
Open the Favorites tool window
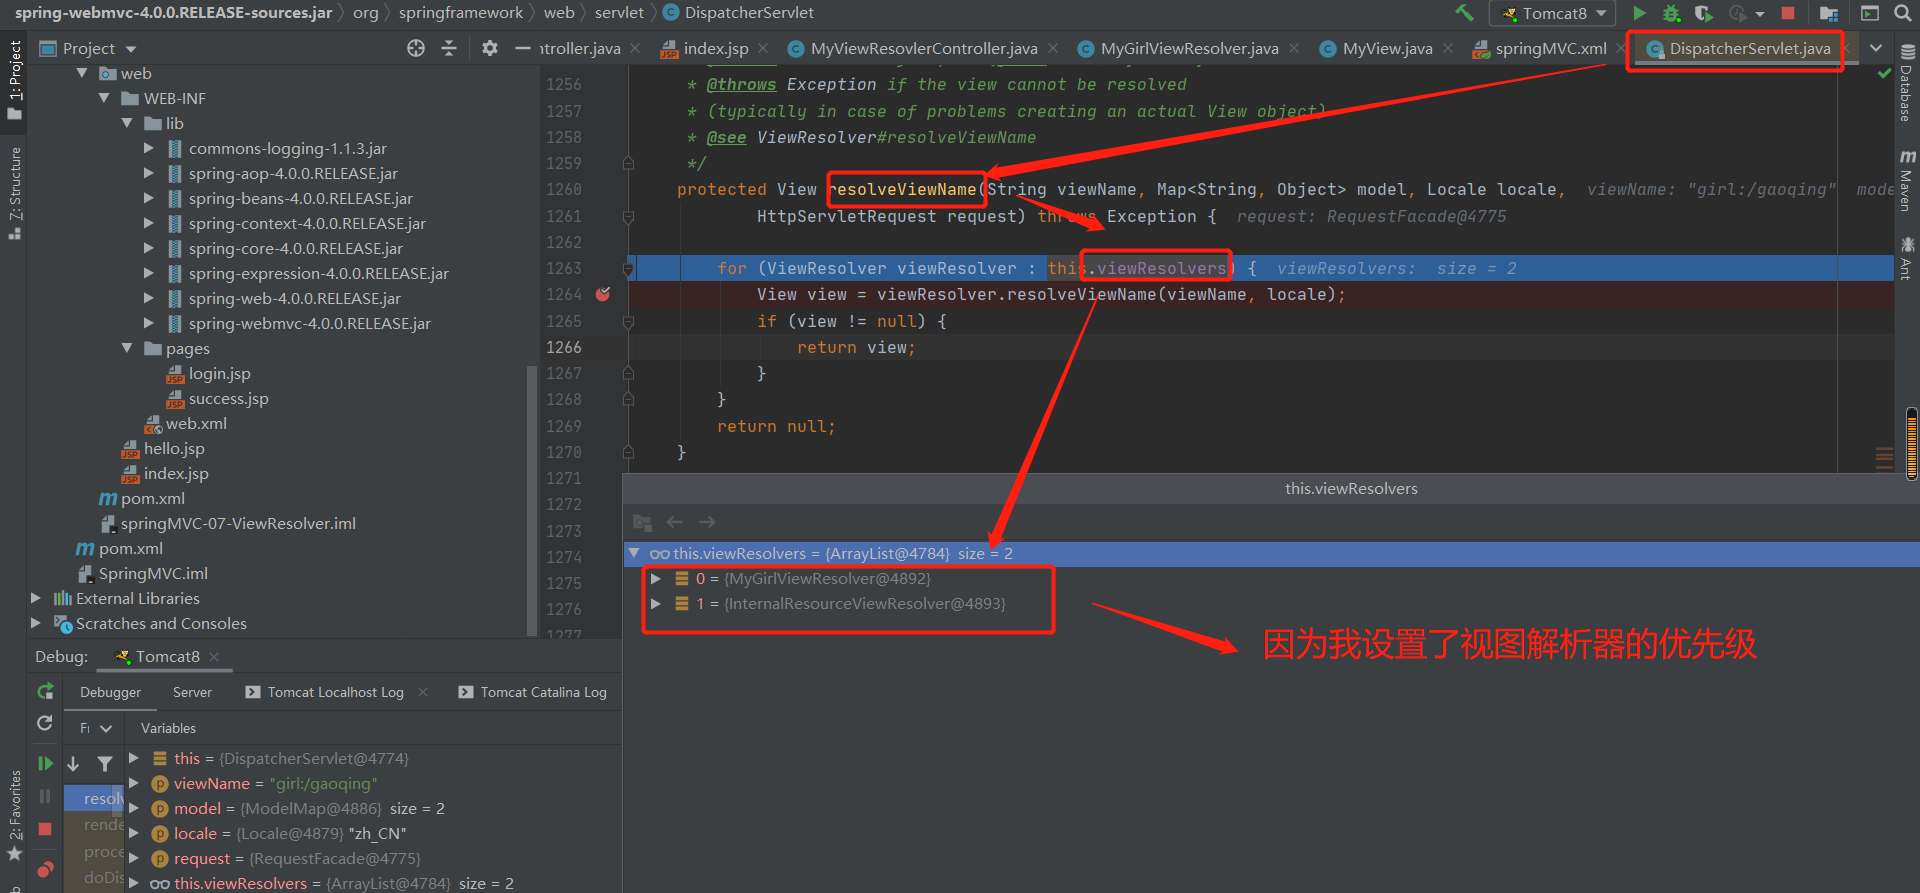pos(15,815)
